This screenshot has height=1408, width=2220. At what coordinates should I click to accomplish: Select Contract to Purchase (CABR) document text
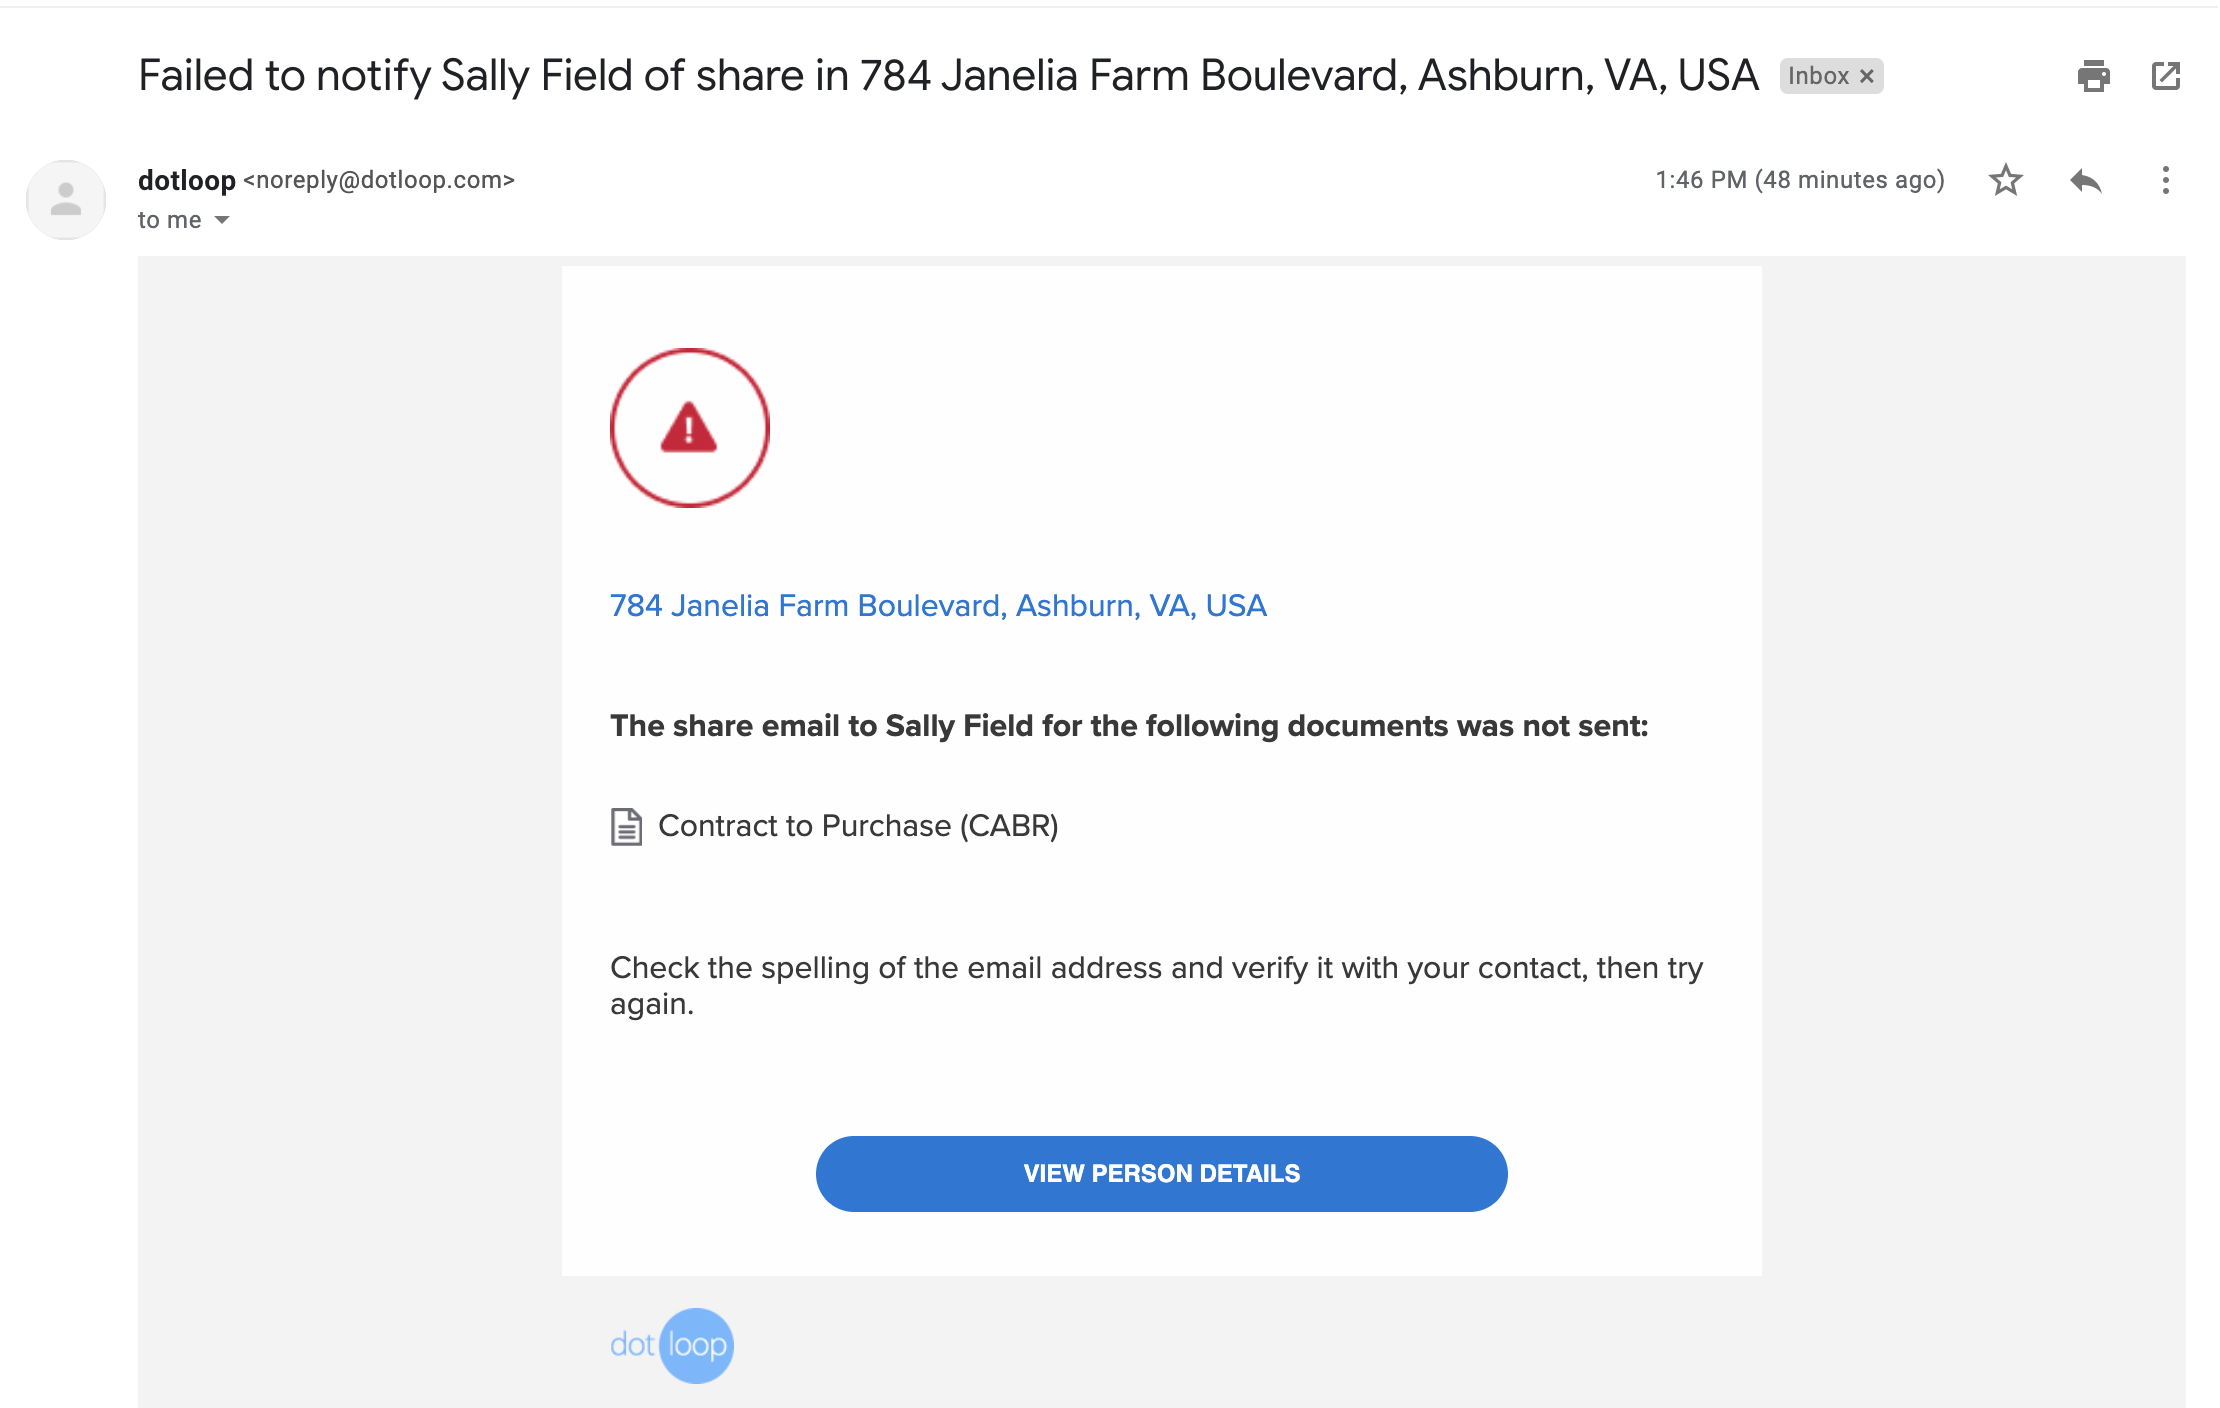coord(858,826)
